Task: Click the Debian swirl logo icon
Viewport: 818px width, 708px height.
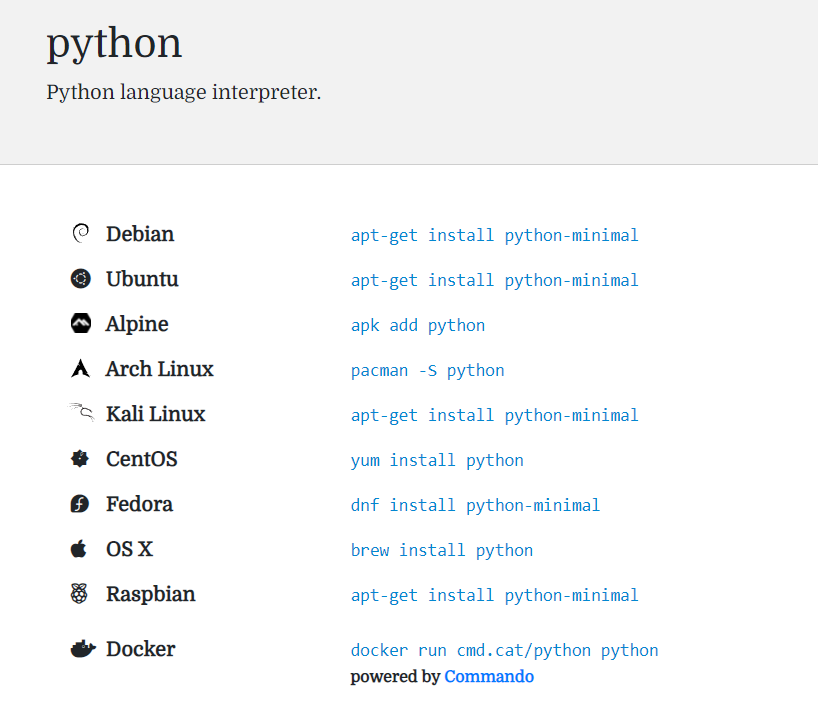Action: [x=81, y=234]
